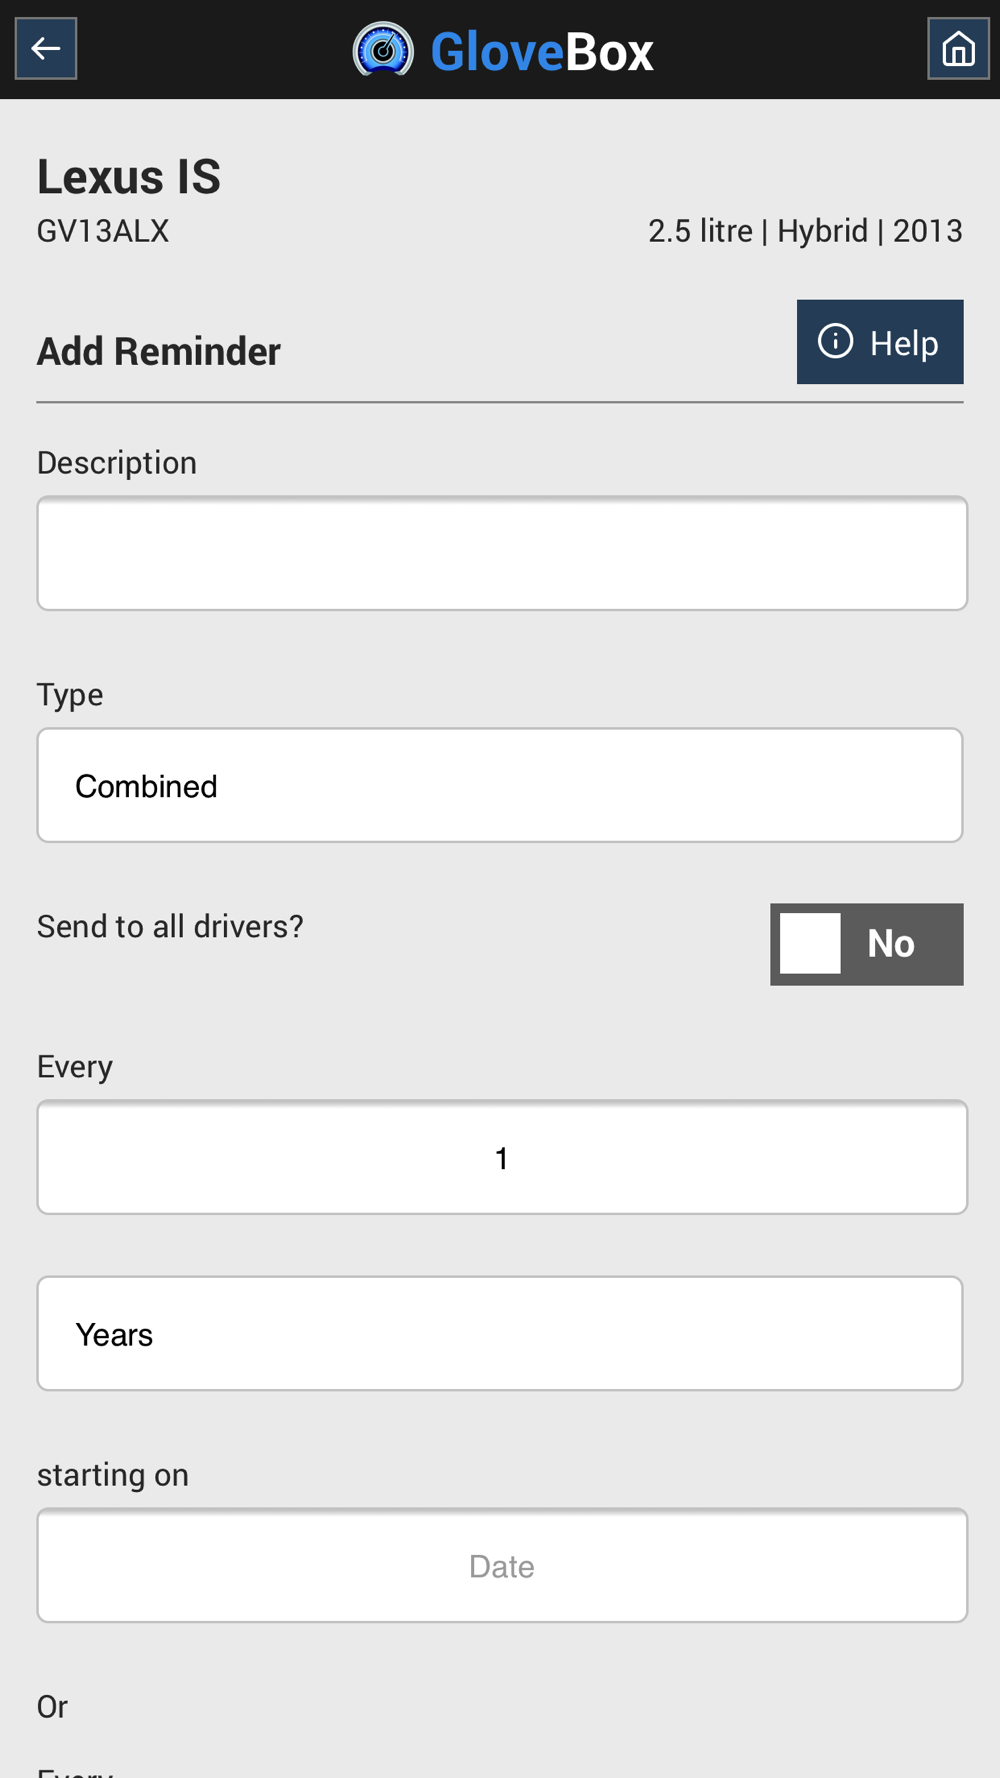Screen dimensions: 1000x1778
Task: Tap the Lexus IS vehicle heading
Action: pyautogui.click(x=129, y=177)
